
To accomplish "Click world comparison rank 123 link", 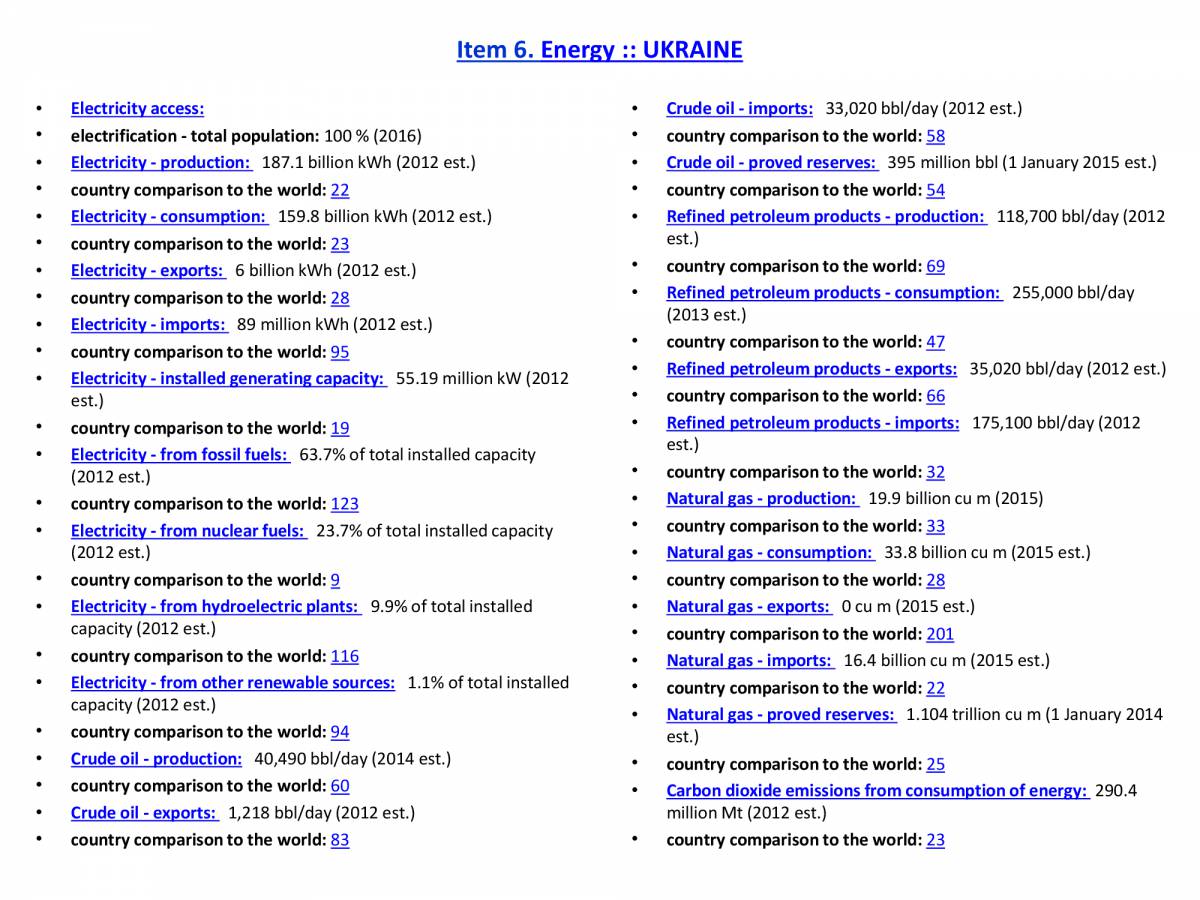I will point(344,504).
